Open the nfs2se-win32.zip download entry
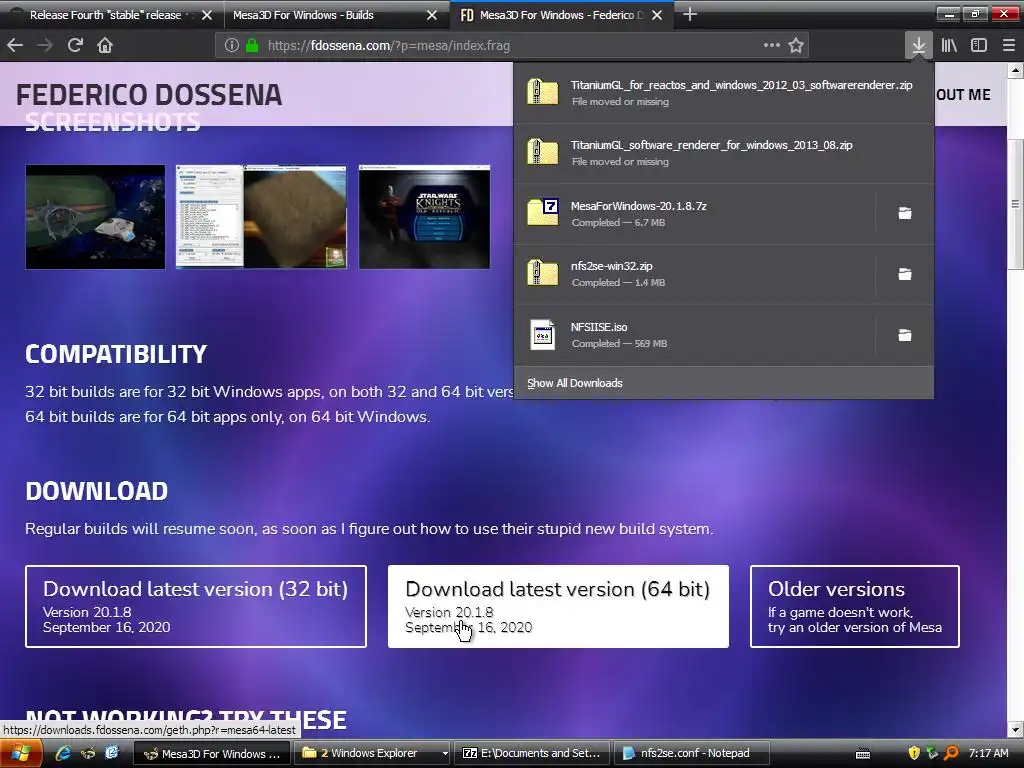 (x=694, y=274)
